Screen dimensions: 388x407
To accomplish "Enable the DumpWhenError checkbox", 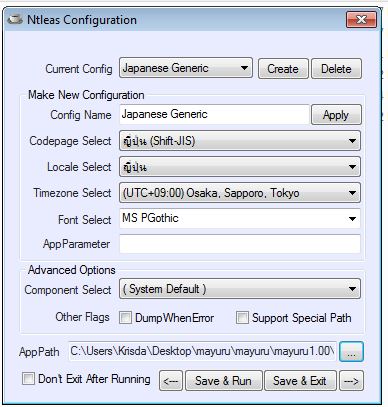I will (125, 318).
